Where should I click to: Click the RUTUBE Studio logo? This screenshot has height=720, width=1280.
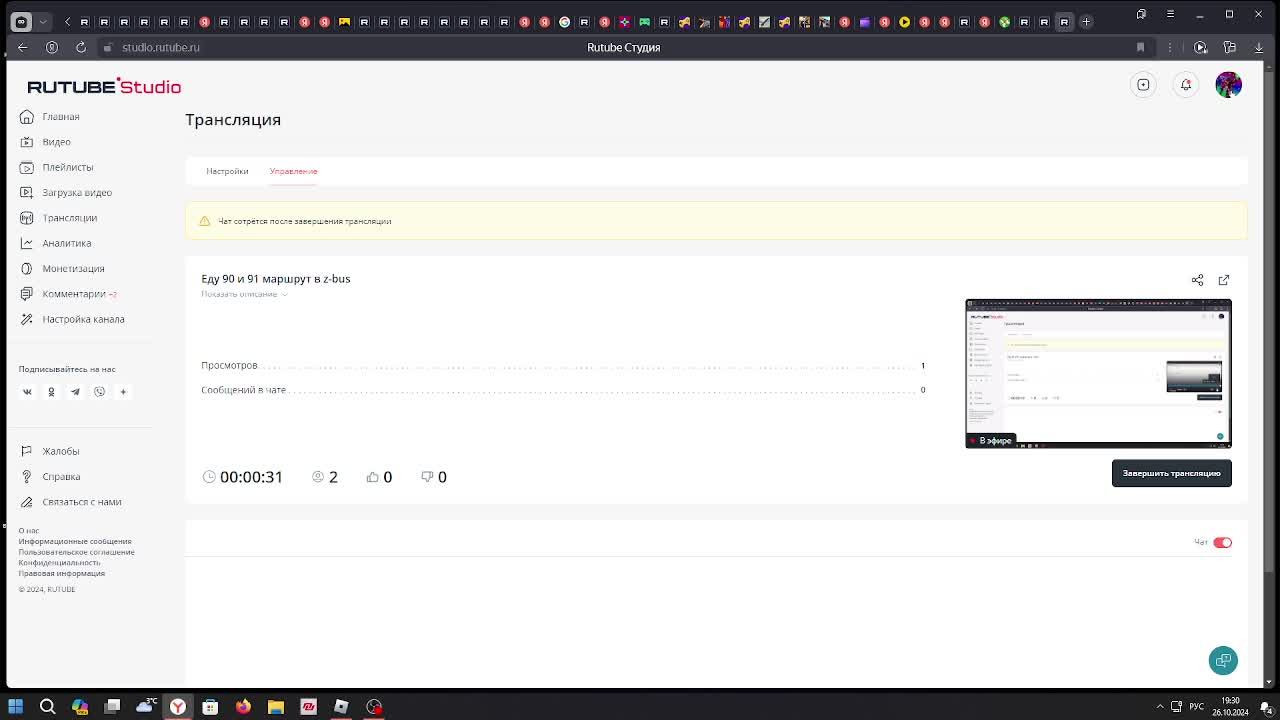[x=104, y=86]
